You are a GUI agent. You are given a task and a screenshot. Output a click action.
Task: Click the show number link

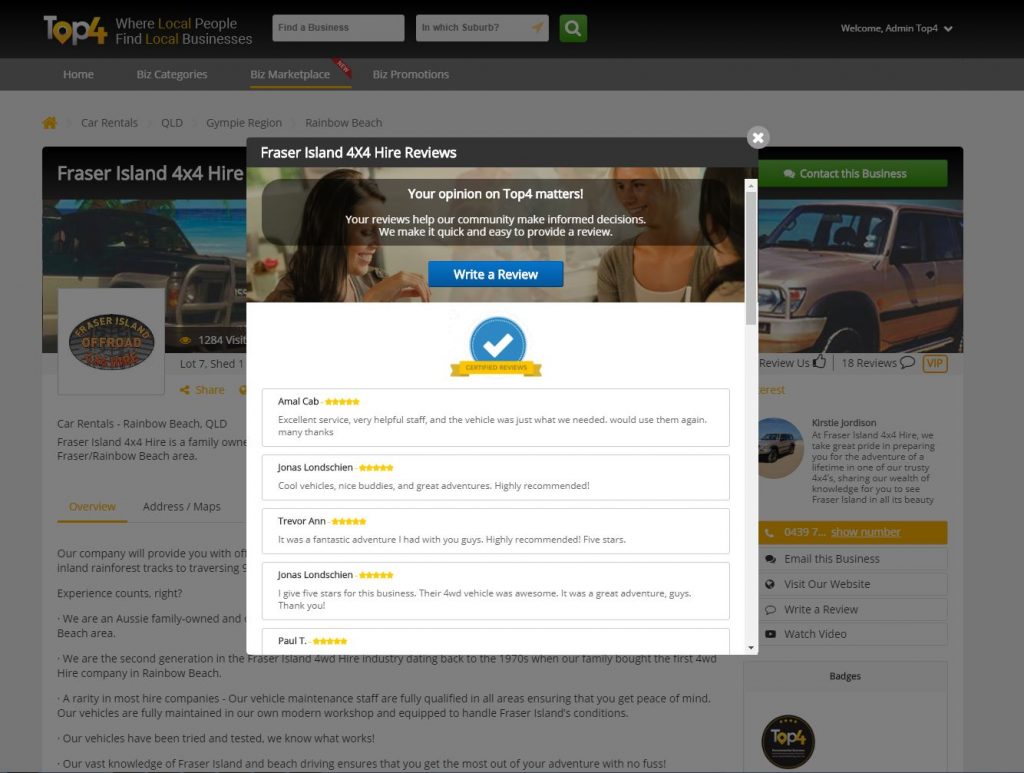coord(865,532)
